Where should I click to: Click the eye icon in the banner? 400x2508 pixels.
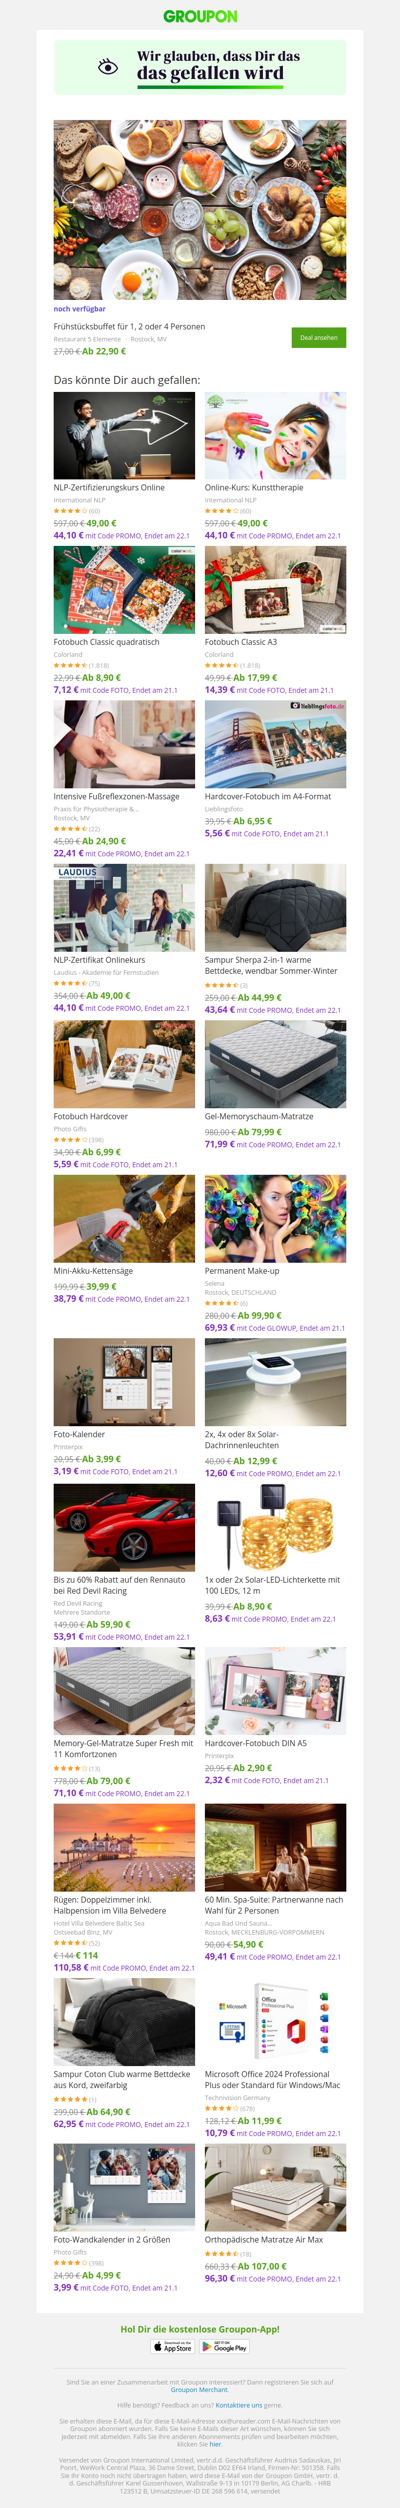108,67
